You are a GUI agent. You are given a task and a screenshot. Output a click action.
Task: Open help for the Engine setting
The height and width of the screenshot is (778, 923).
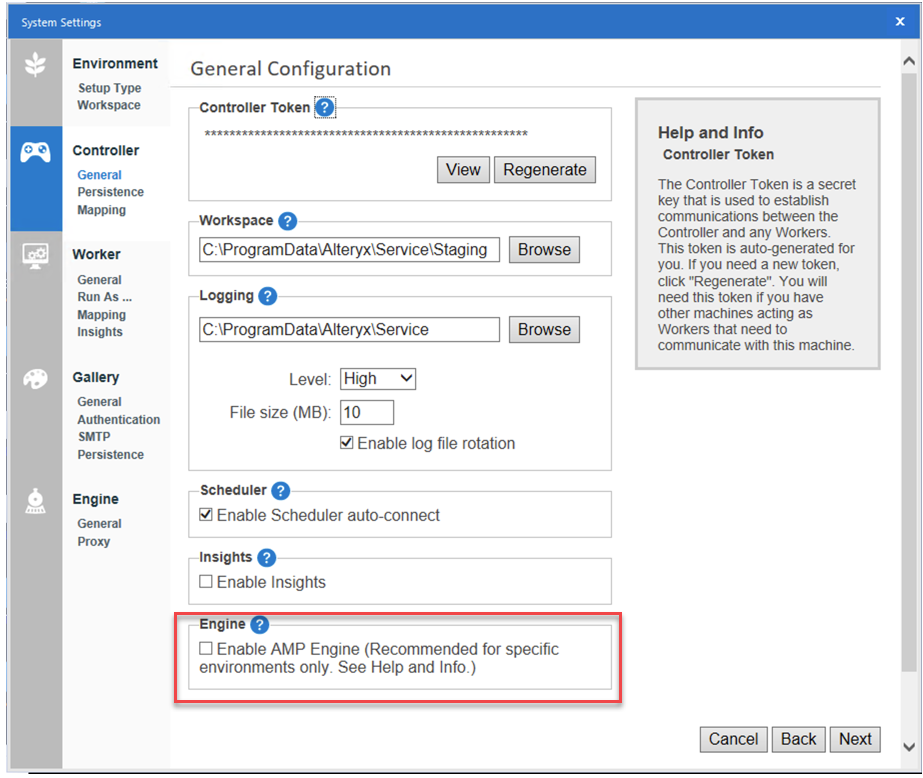[259, 624]
